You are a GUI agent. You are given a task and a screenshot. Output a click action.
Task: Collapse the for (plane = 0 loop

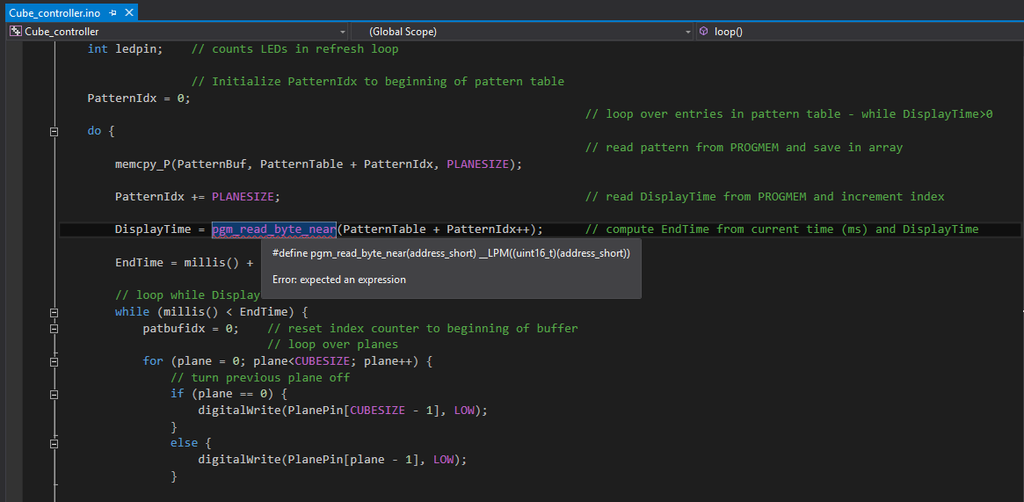click(x=54, y=362)
